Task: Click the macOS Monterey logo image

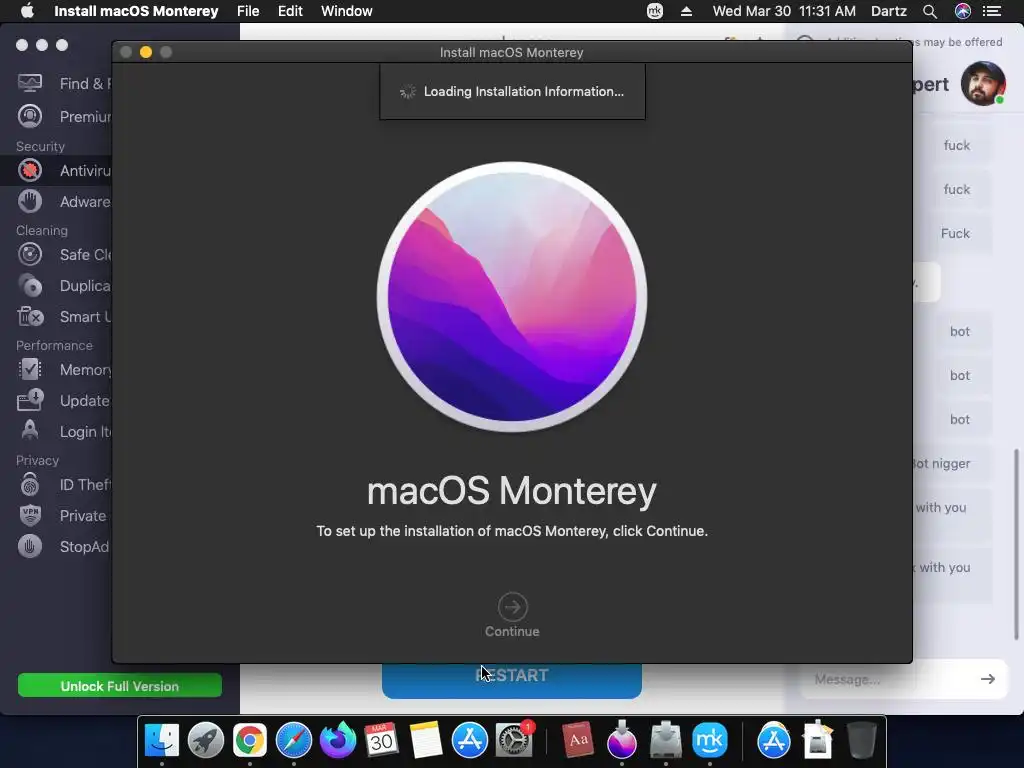Action: [x=512, y=296]
